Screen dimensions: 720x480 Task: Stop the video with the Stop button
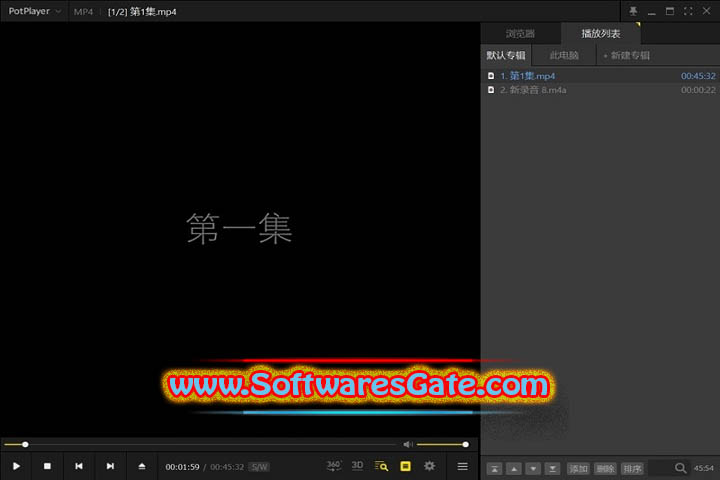(x=47, y=466)
